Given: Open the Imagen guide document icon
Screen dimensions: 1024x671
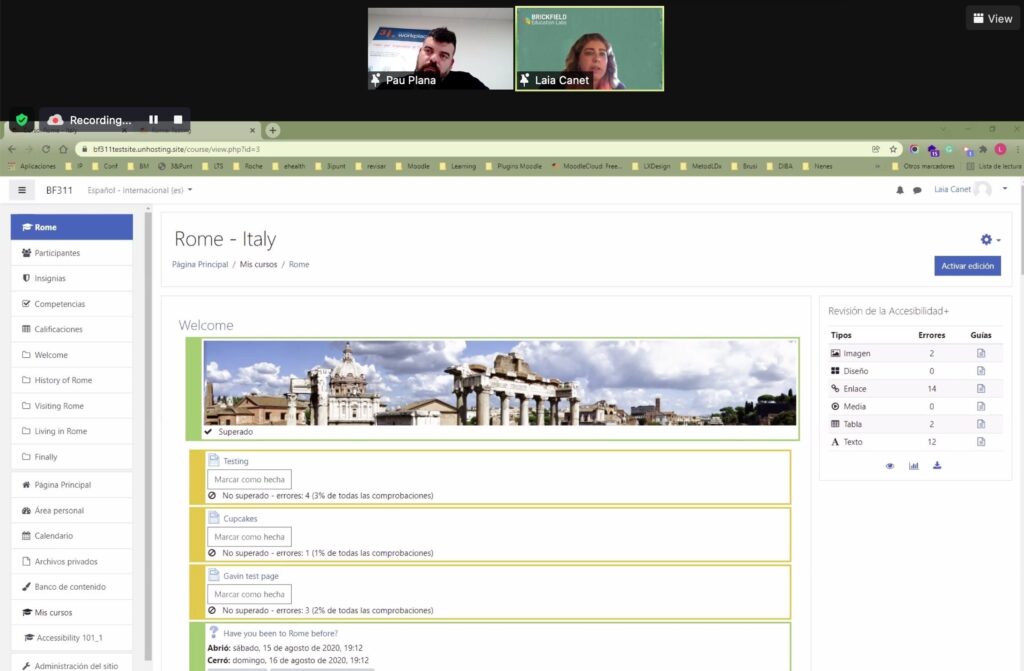Looking at the screenshot, I should (x=981, y=354).
